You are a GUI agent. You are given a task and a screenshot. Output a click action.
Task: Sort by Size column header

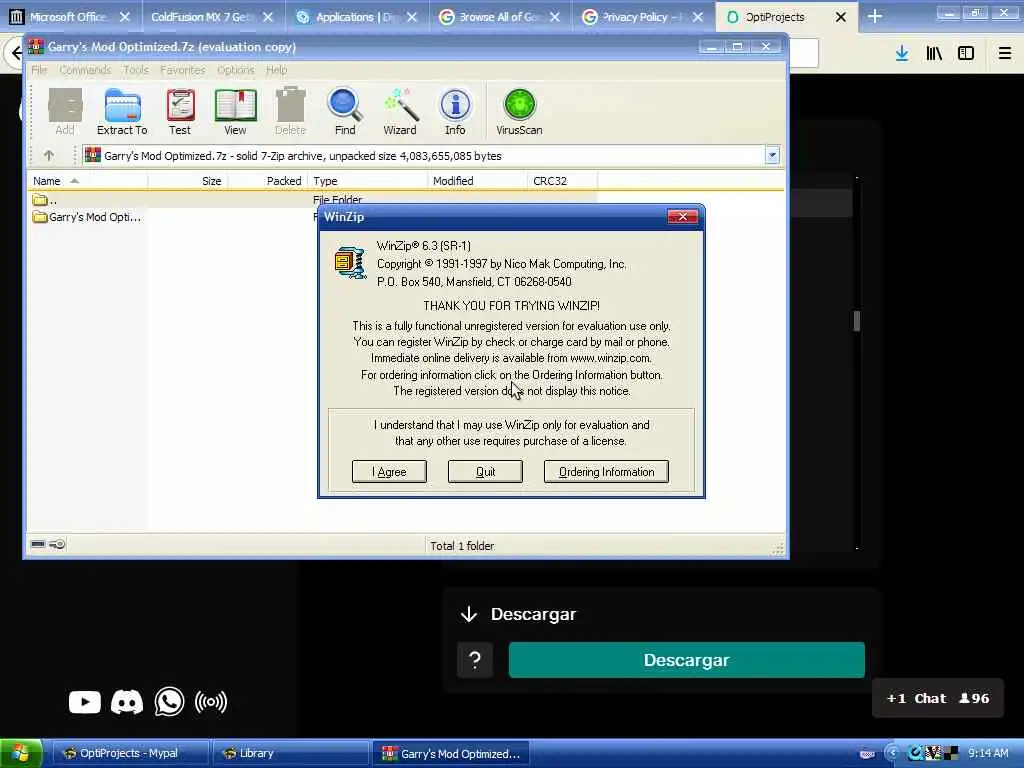188,181
